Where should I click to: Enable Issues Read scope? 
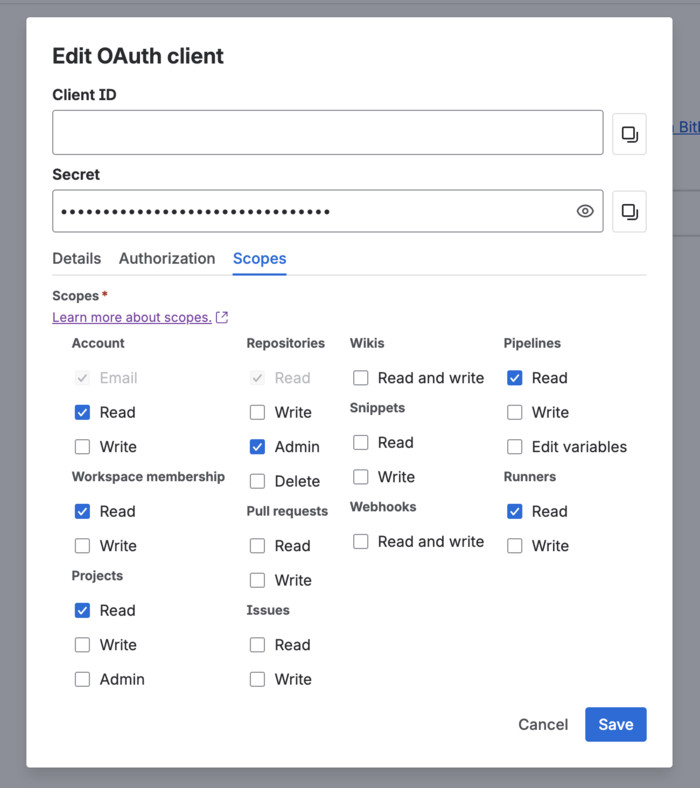pos(257,645)
